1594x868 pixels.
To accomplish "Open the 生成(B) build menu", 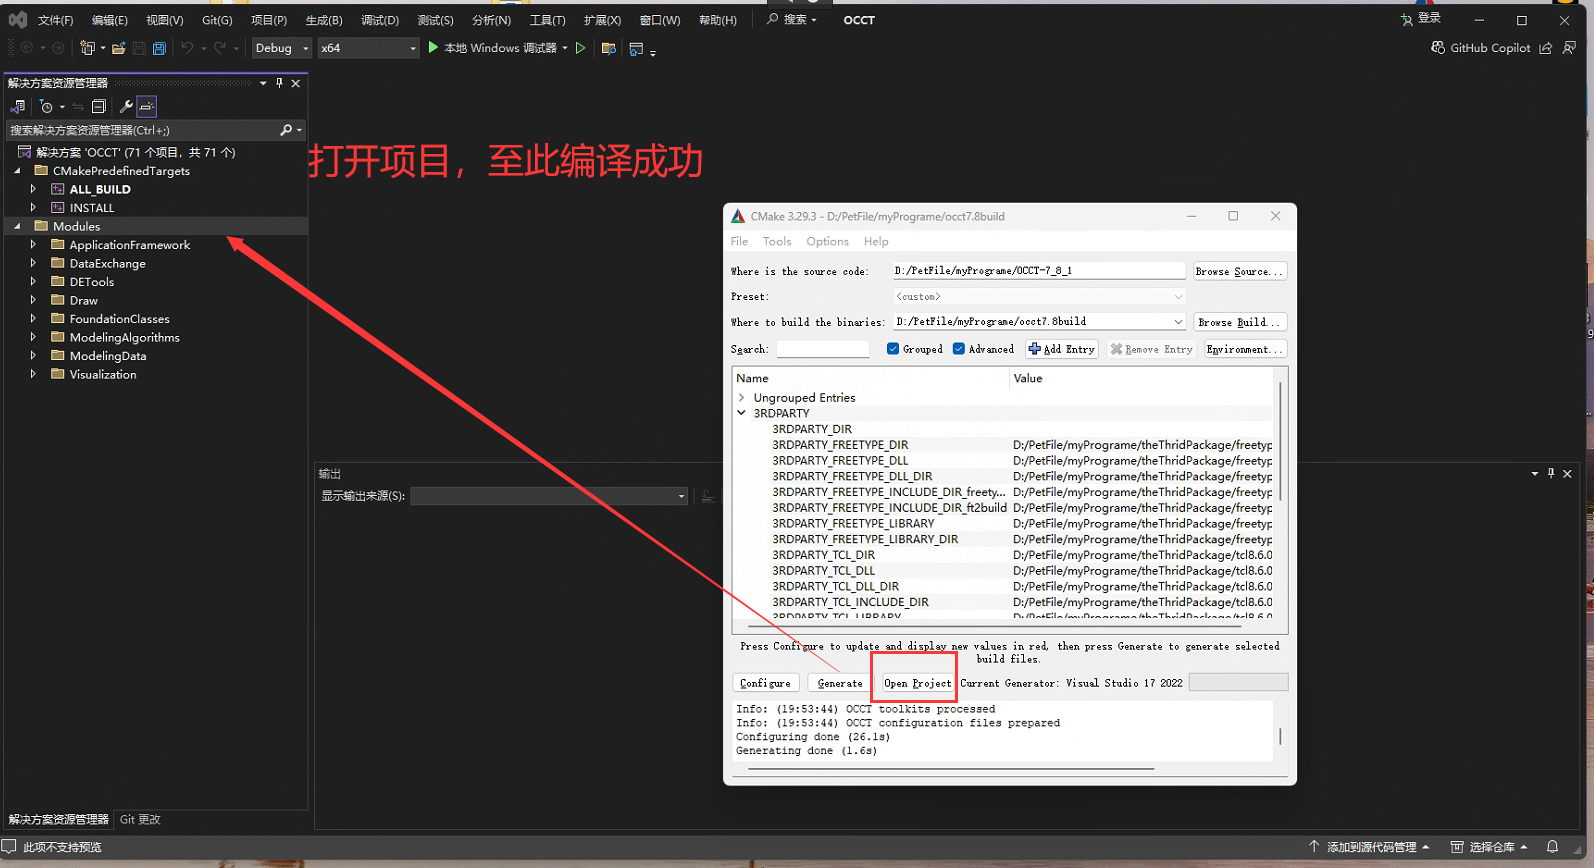I will pyautogui.click(x=324, y=20).
